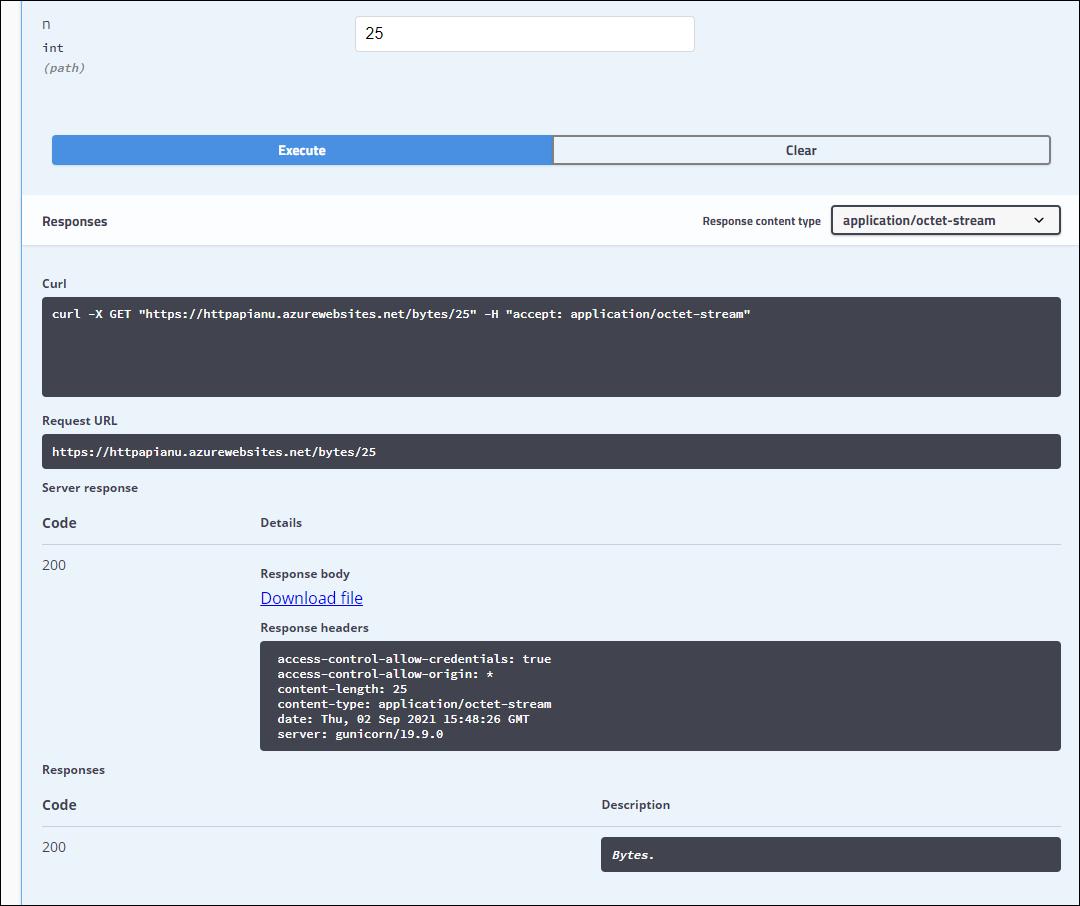Click inside the n parameter input field
The width and height of the screenshot is (1080, 906).
(524, 33)
